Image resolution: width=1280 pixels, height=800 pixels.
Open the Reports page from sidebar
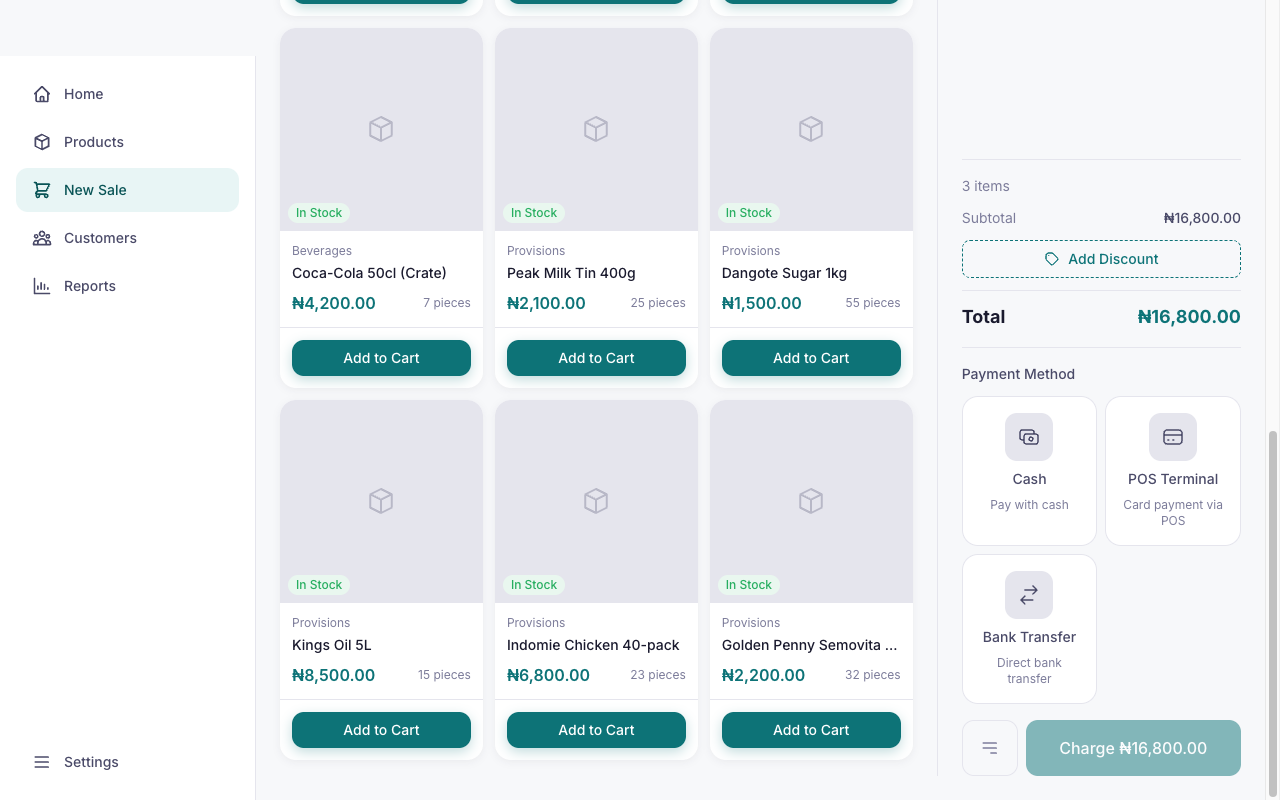(x=90, y=286)
